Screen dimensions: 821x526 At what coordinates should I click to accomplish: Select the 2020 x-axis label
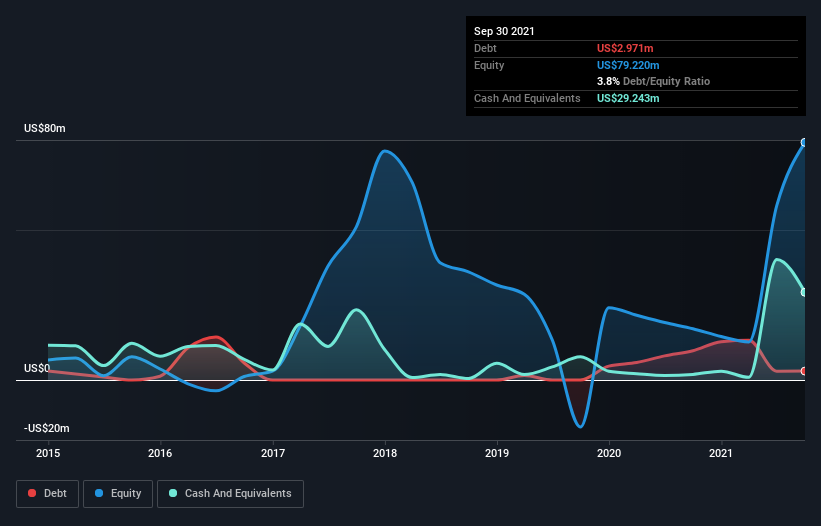point(609,453)
